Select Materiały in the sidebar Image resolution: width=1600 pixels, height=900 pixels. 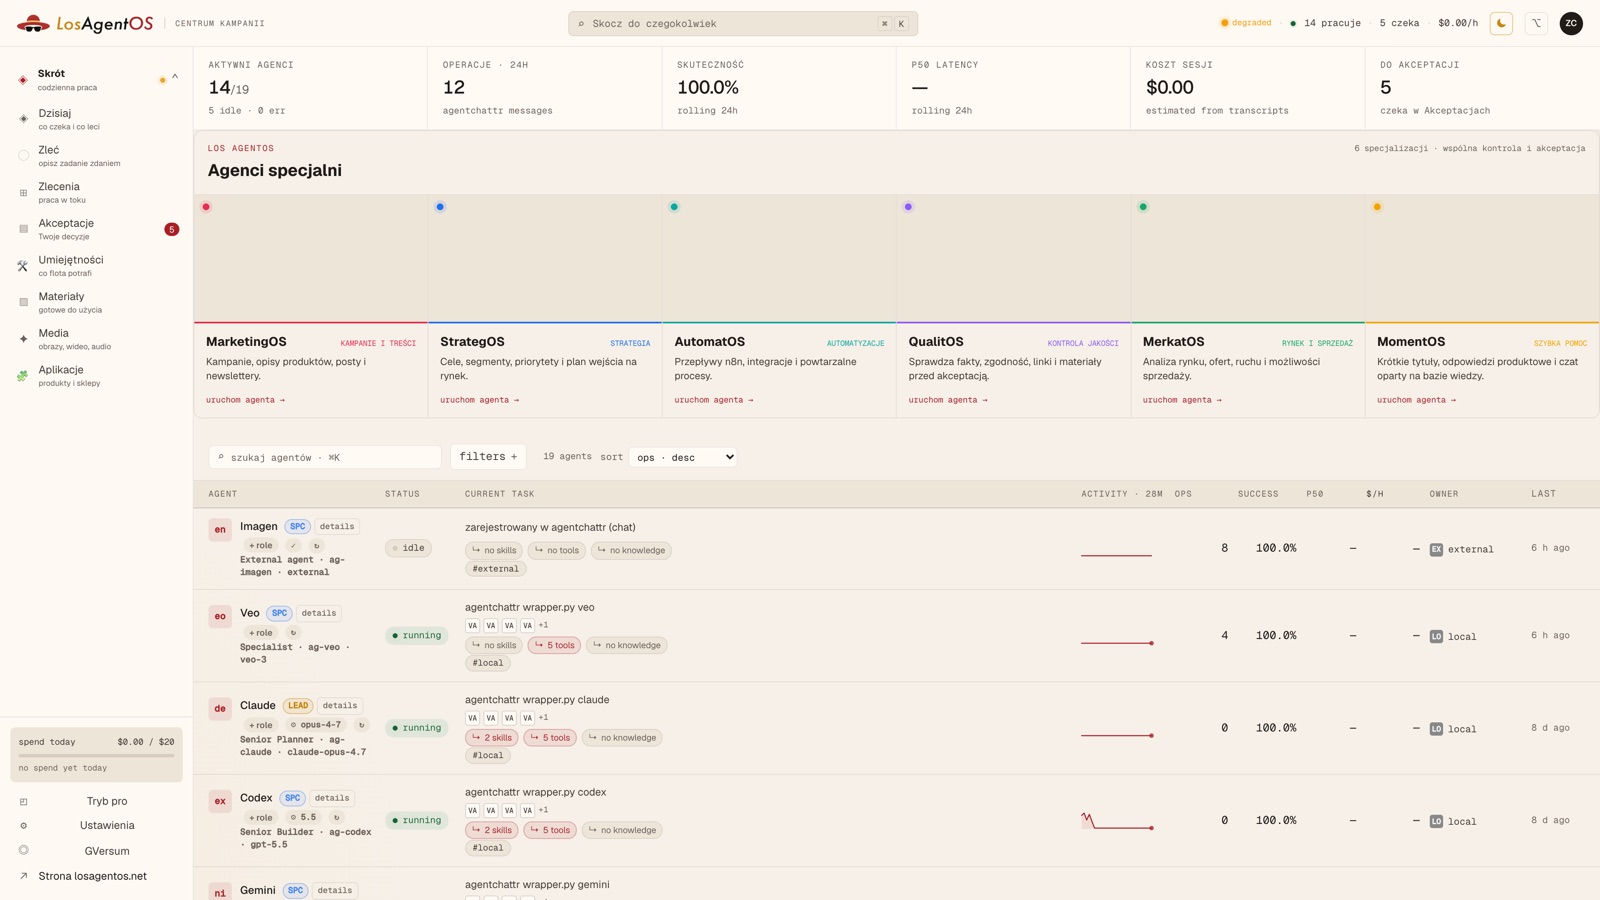(x=97, y=302)
